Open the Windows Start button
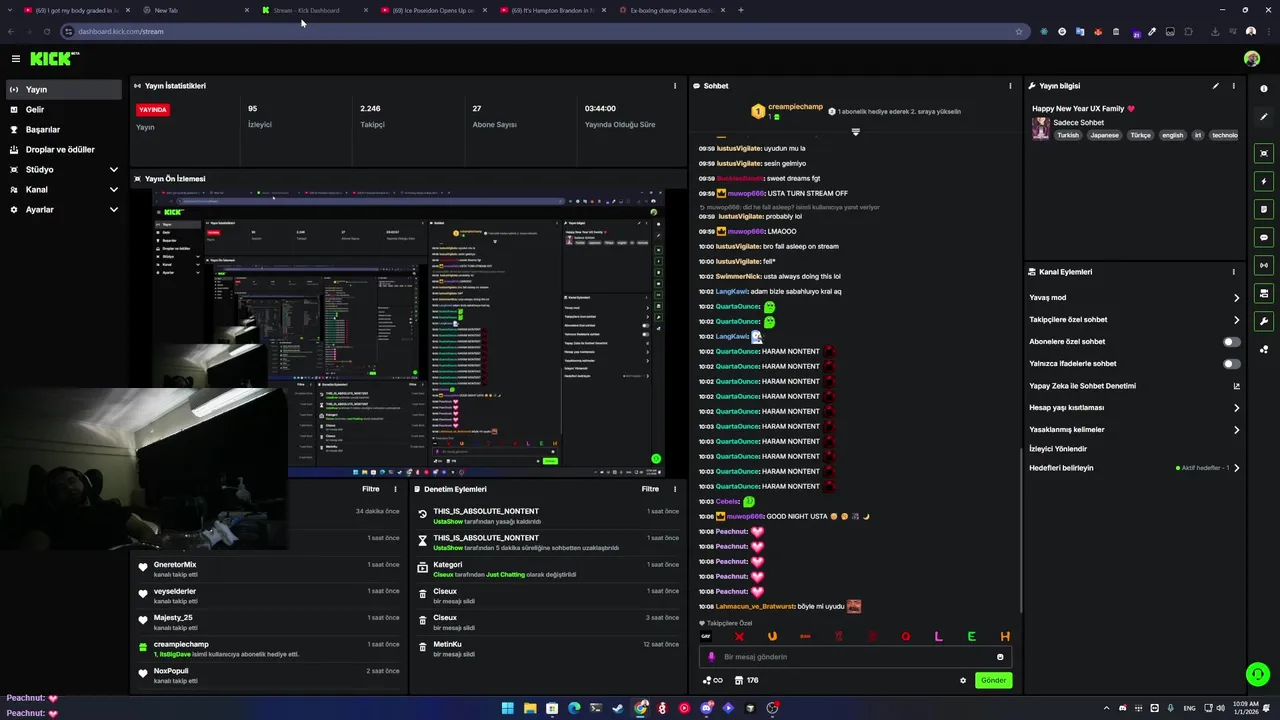Screen dimensions: 1280x720 pos(508,708)
